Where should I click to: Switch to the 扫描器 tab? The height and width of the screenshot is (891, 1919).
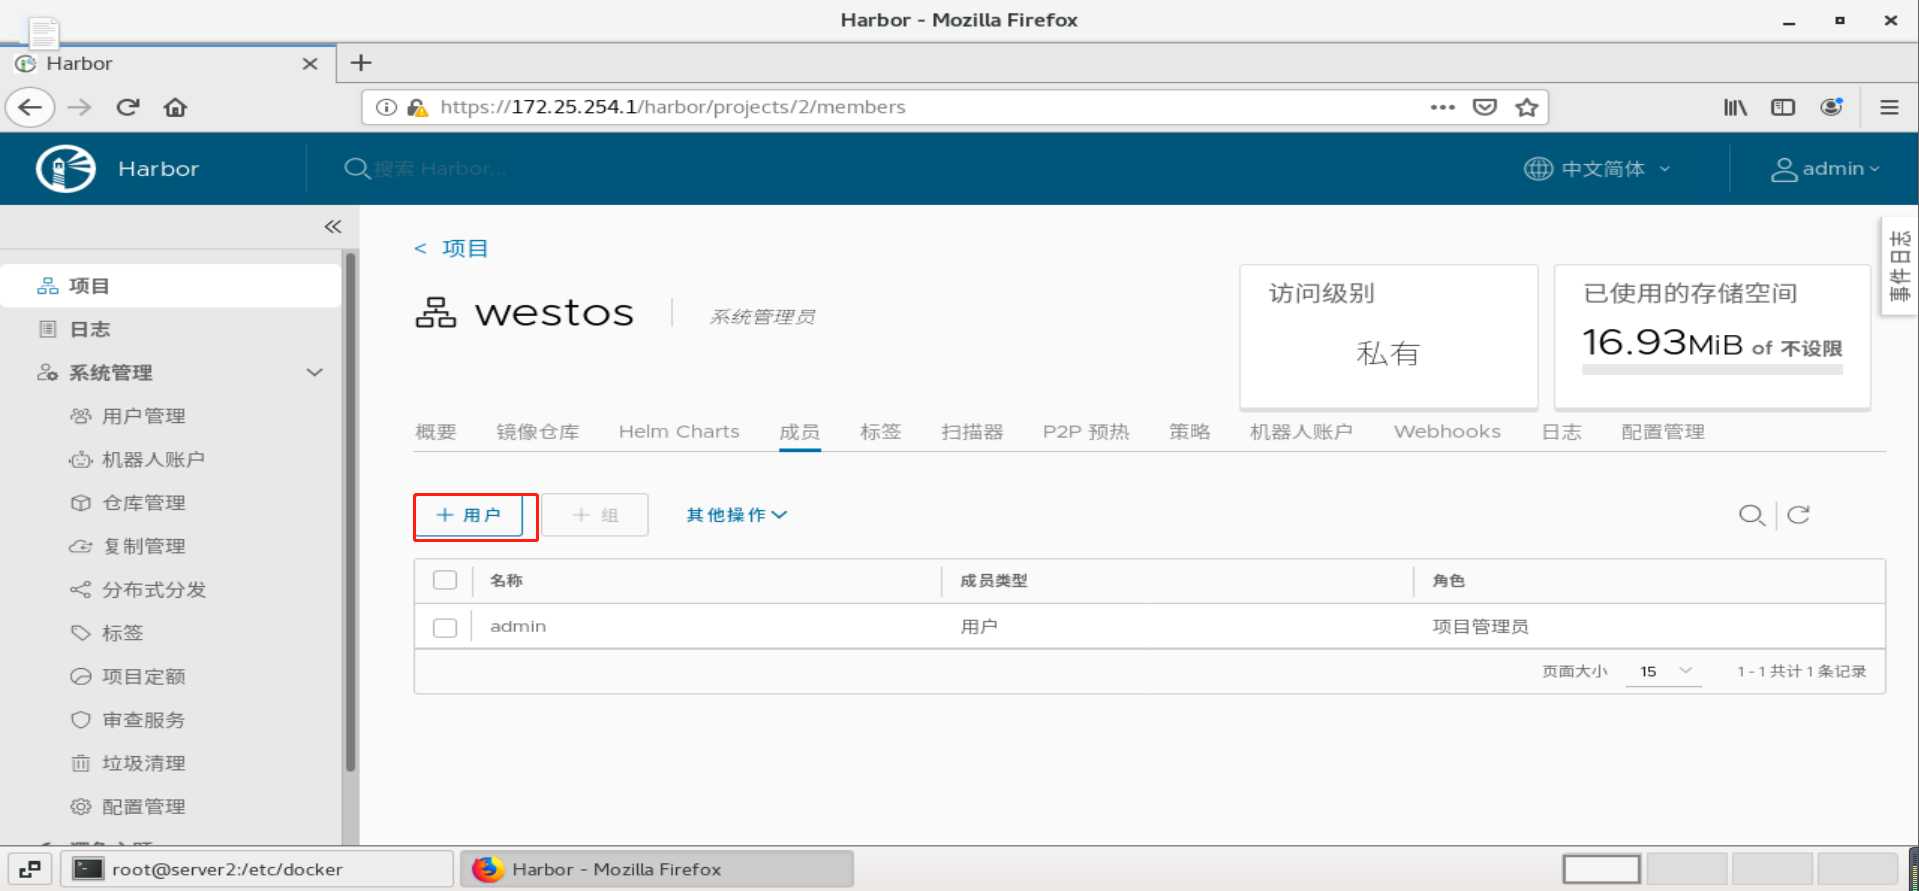[971, 432]
